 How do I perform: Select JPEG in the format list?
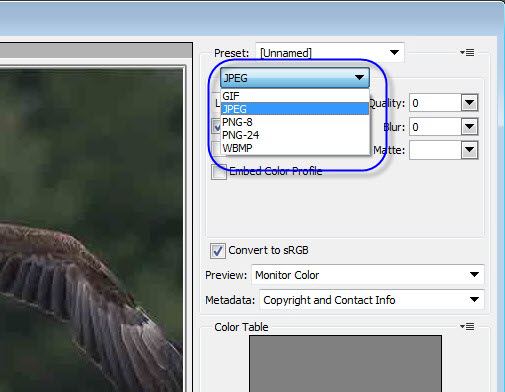coord(295,109)
